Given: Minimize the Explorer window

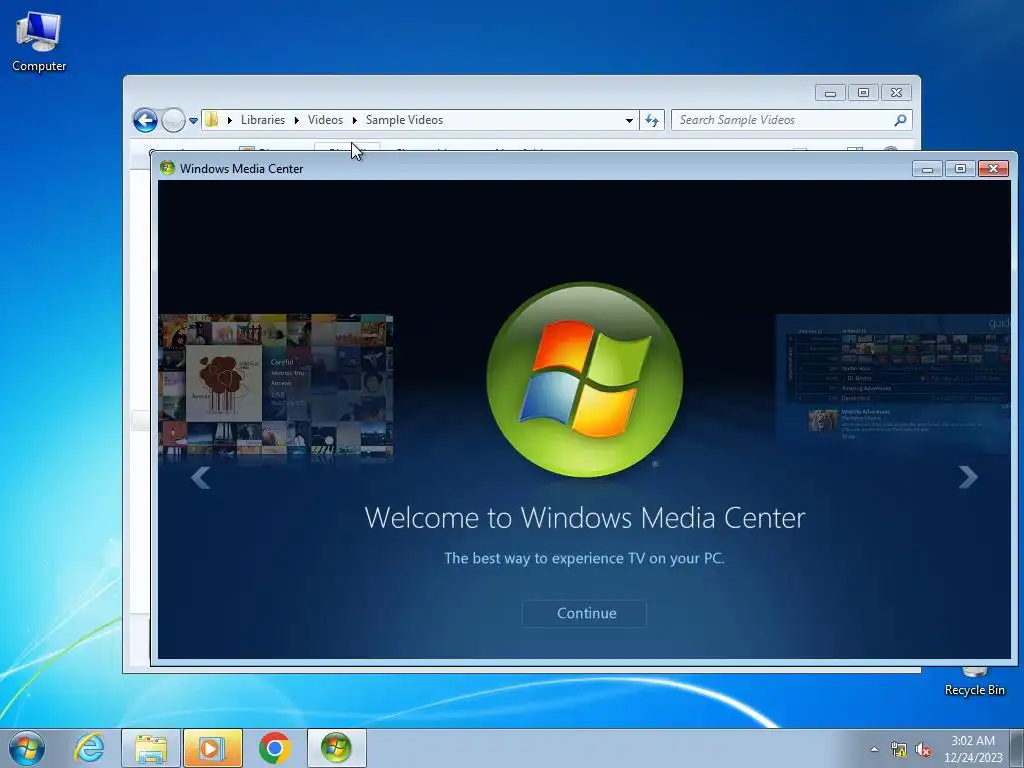Looking at the screenshot, I should pyautogui.click(x=830, y=93).
